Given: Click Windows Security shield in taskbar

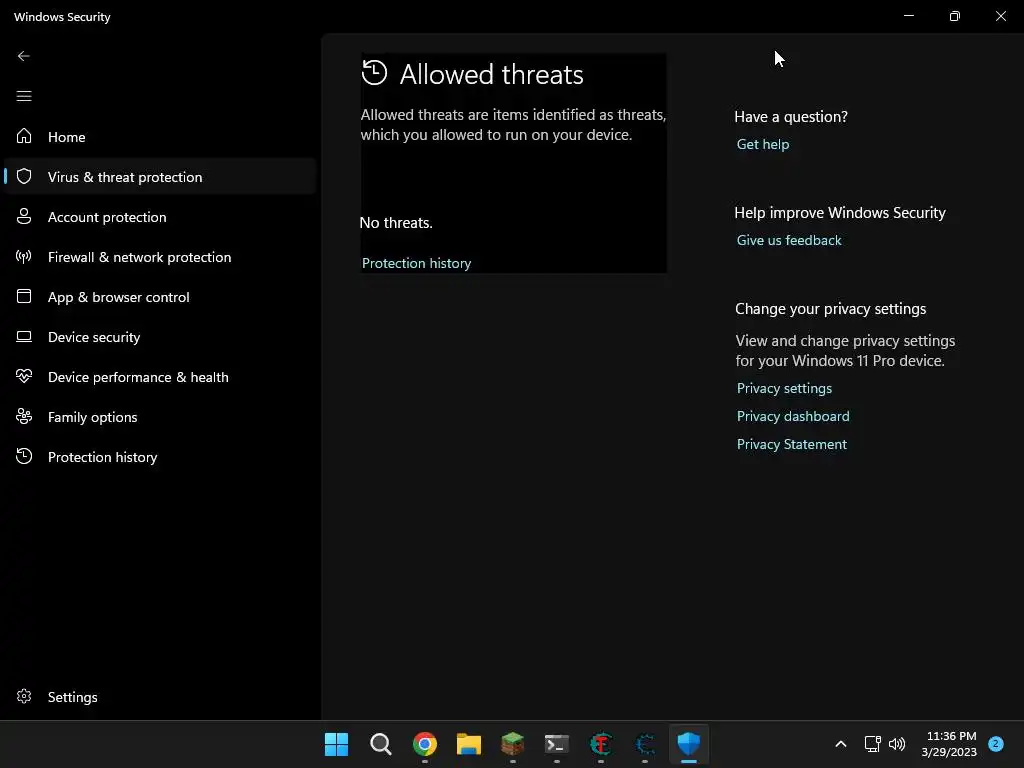Looking at the screenshot, I should click(688, 744).
